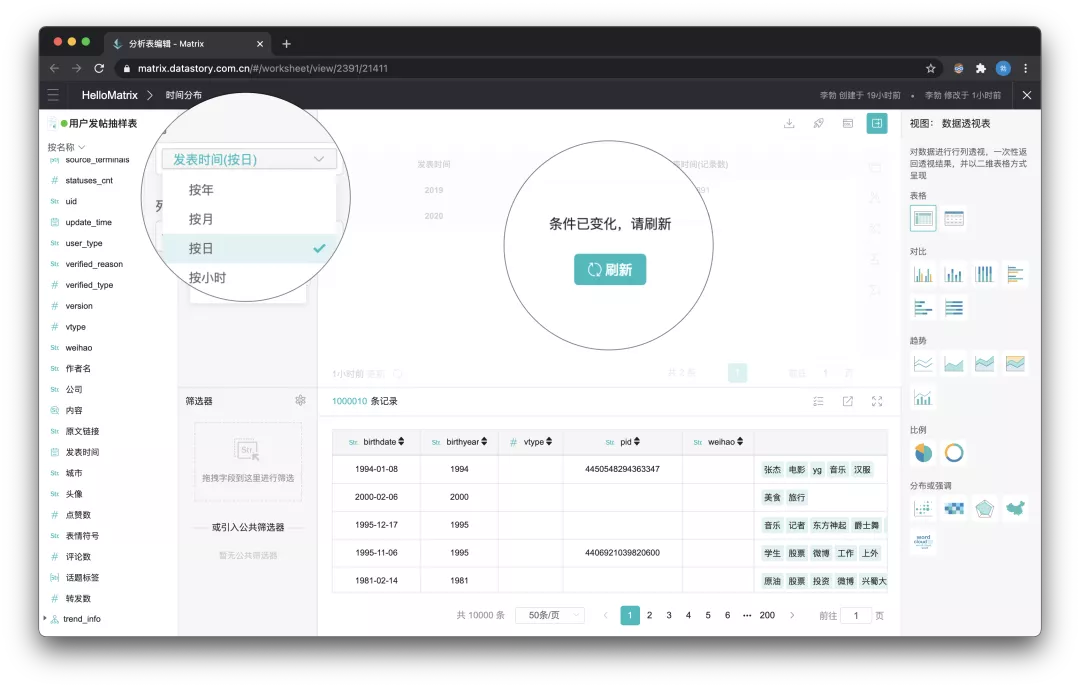Select the 话题标签 field
The image size is (1080, 688).
pos(83,577)
